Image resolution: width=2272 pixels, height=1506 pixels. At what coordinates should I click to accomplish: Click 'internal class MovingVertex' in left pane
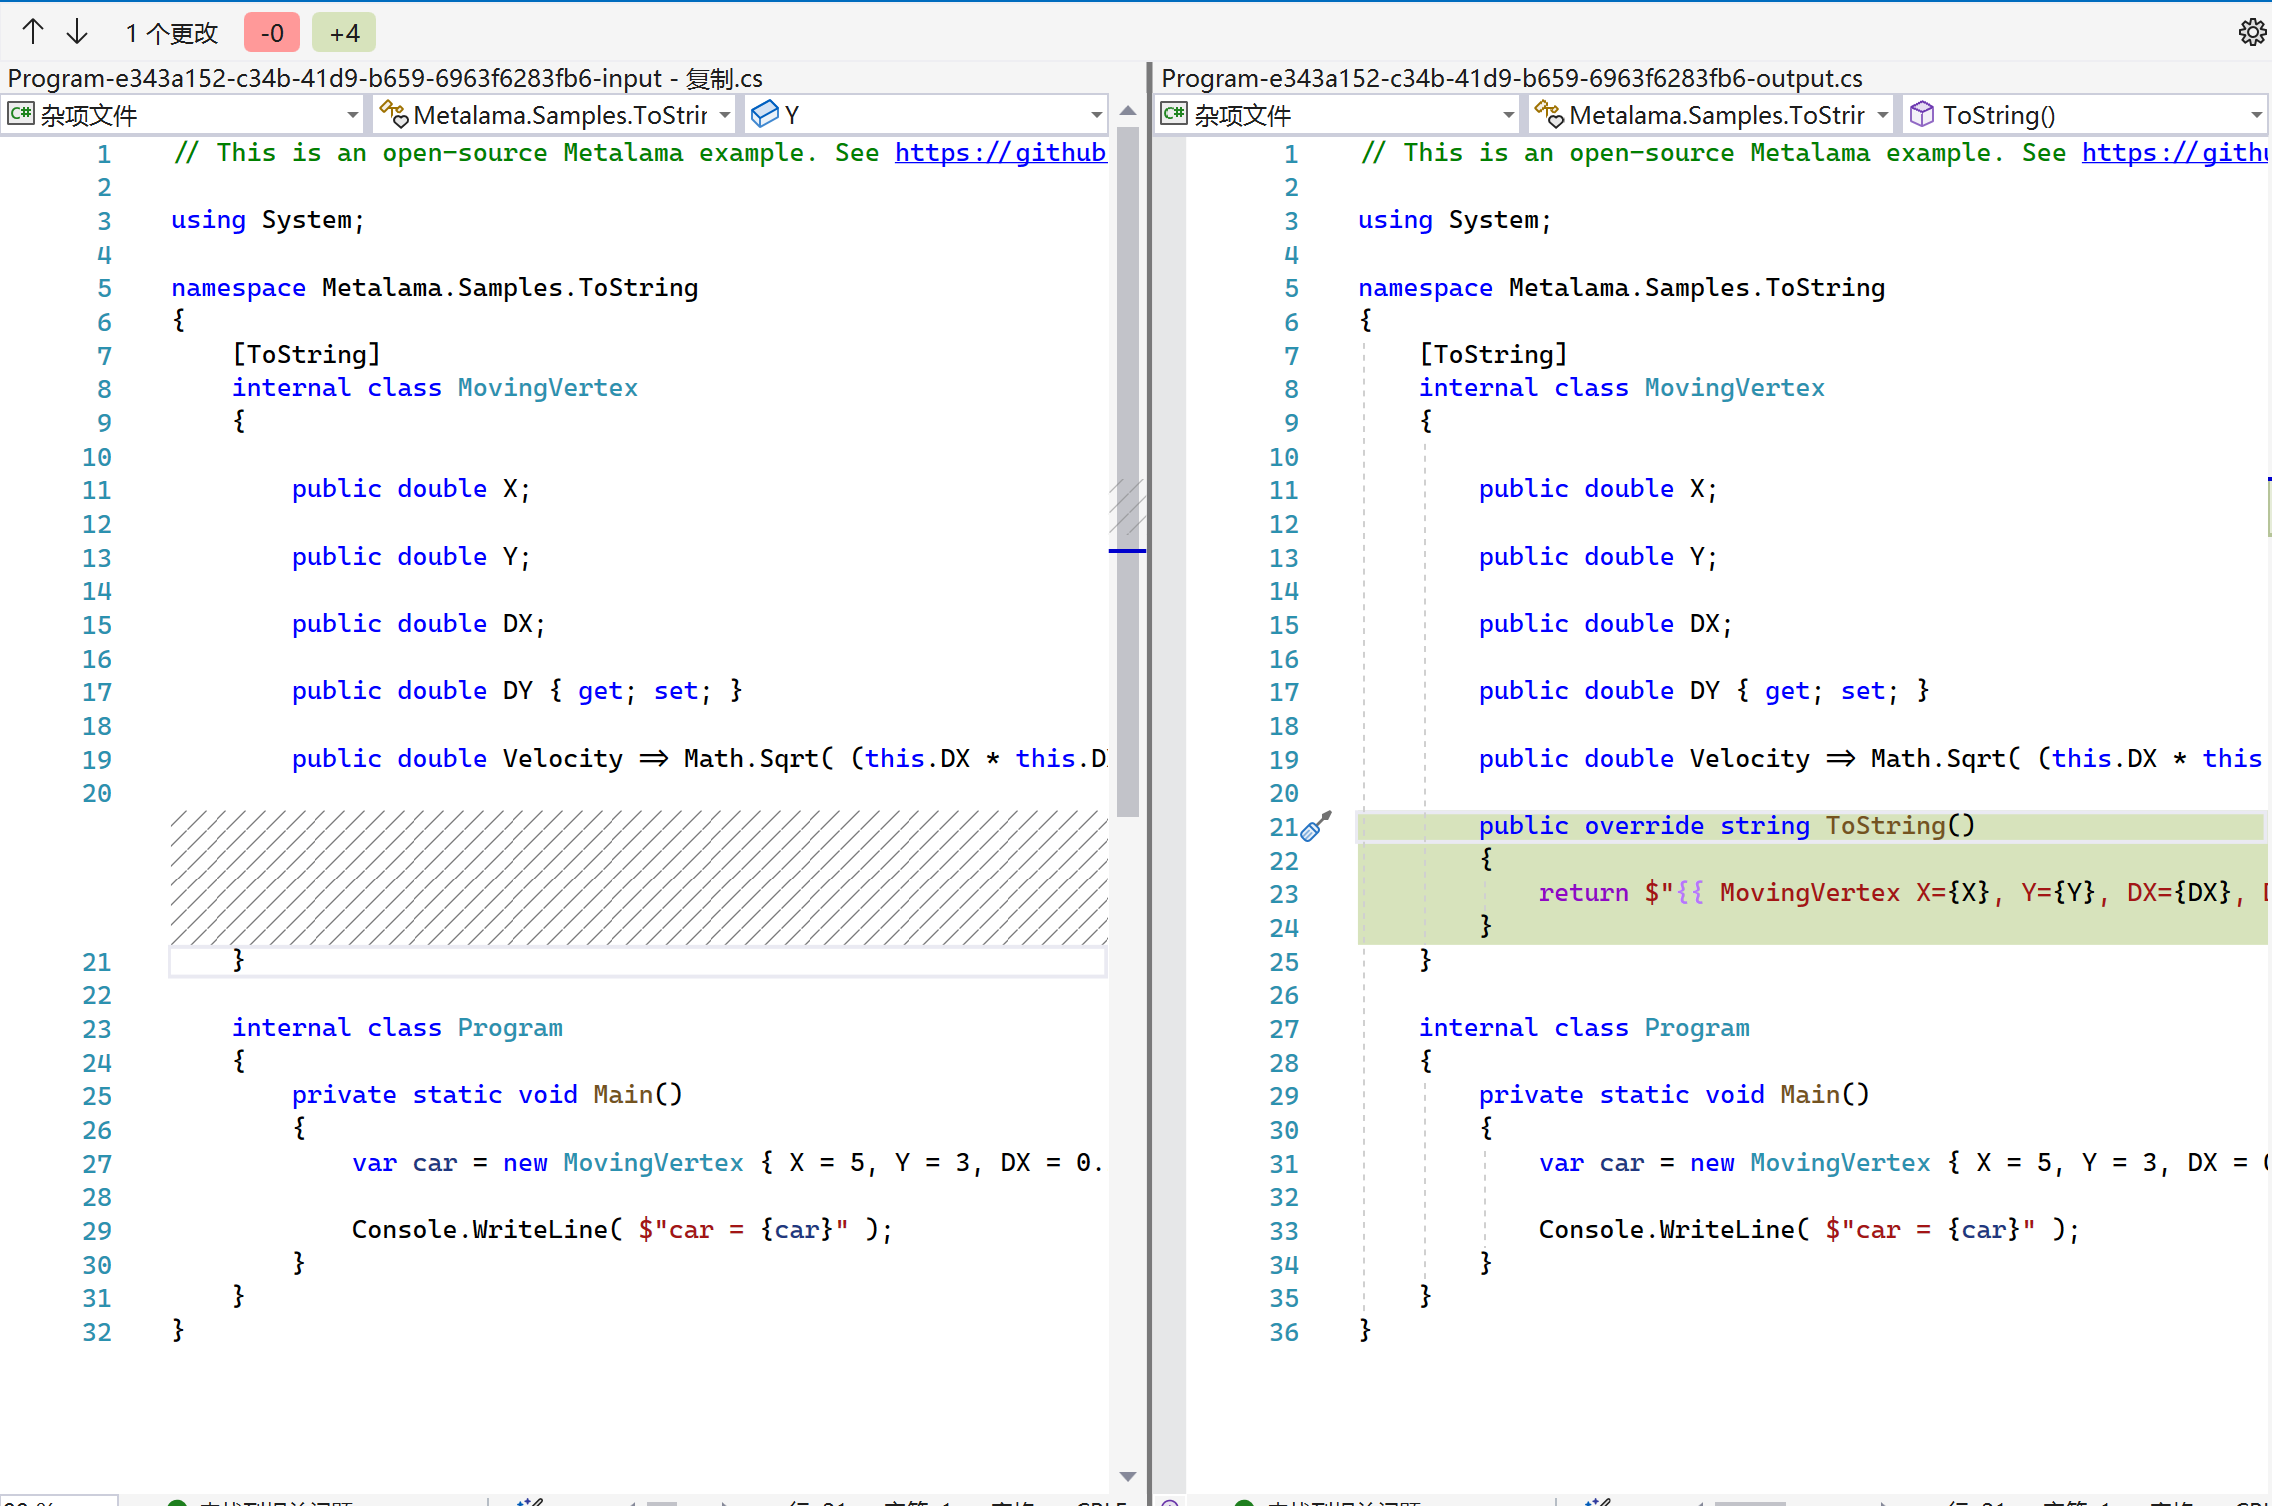pyautogui.click(x=434, y=388)
